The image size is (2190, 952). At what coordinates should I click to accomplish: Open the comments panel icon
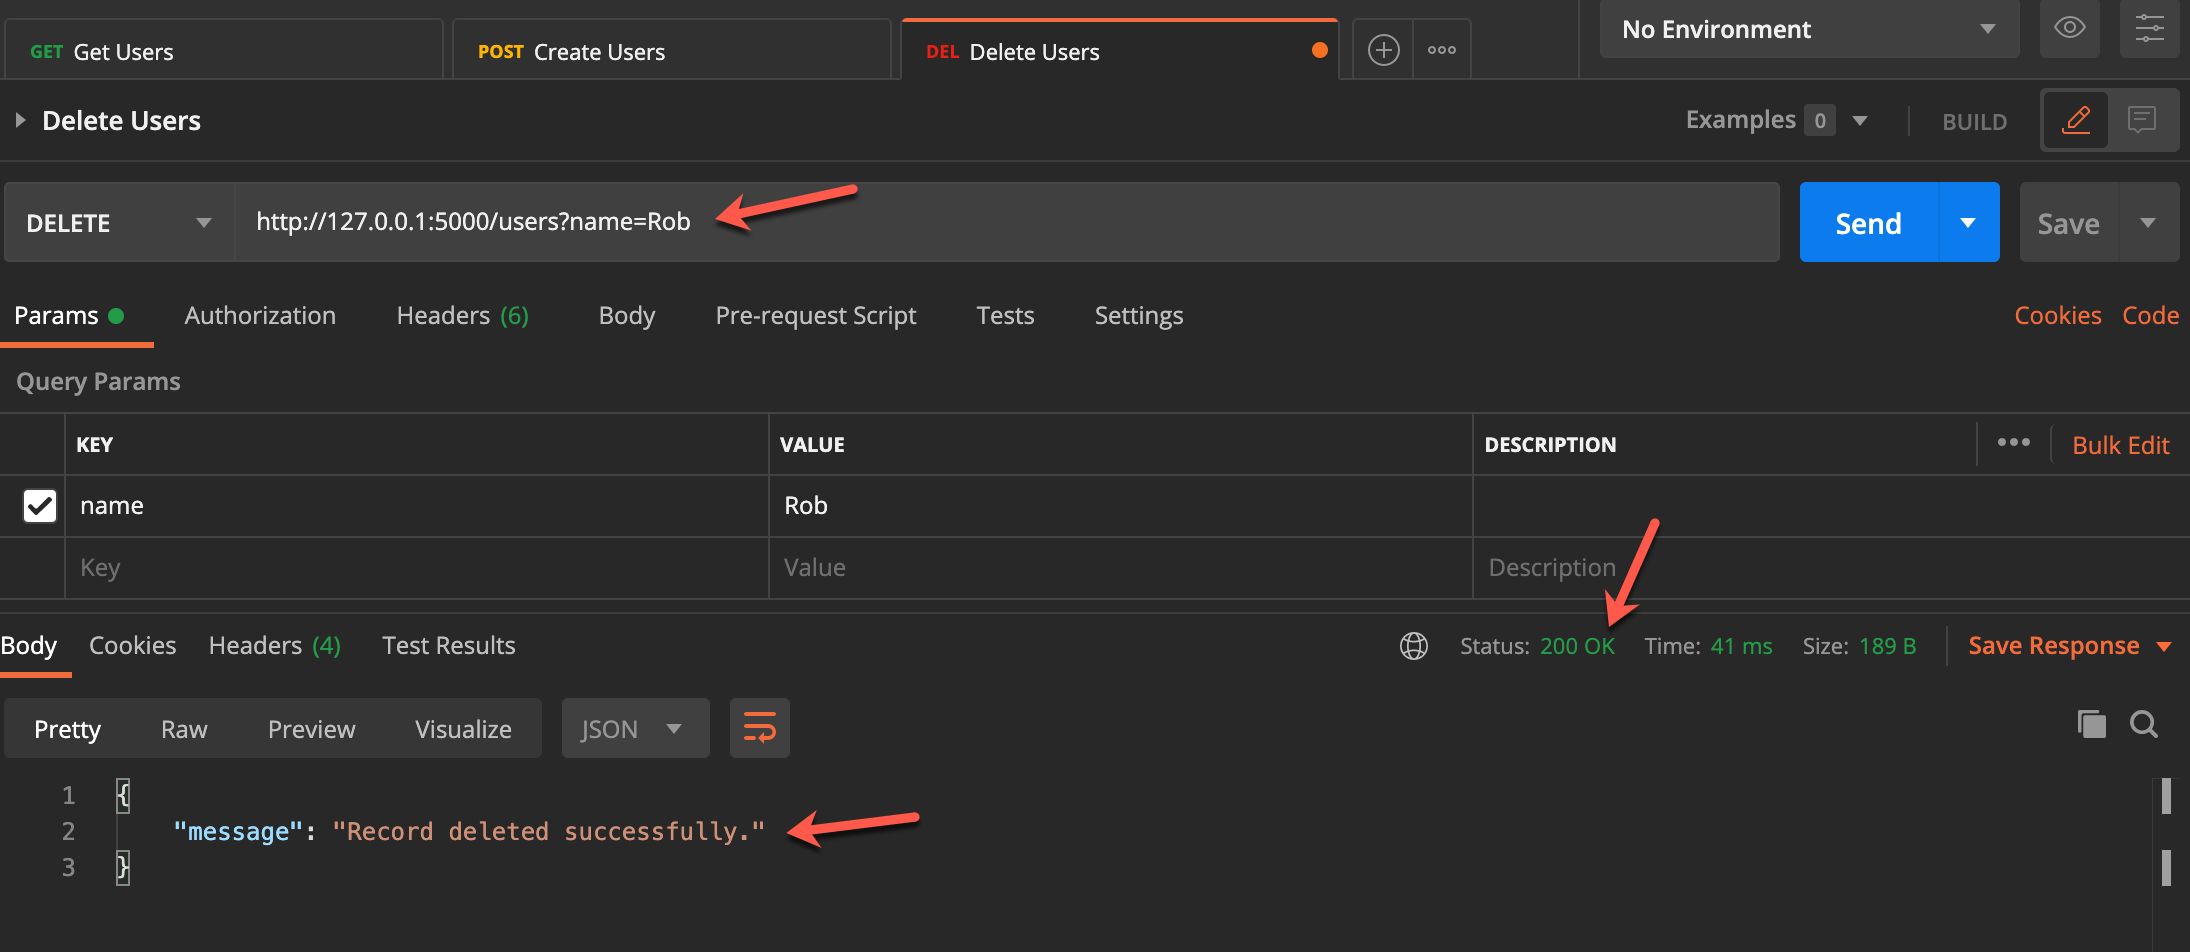(2143, 120)
